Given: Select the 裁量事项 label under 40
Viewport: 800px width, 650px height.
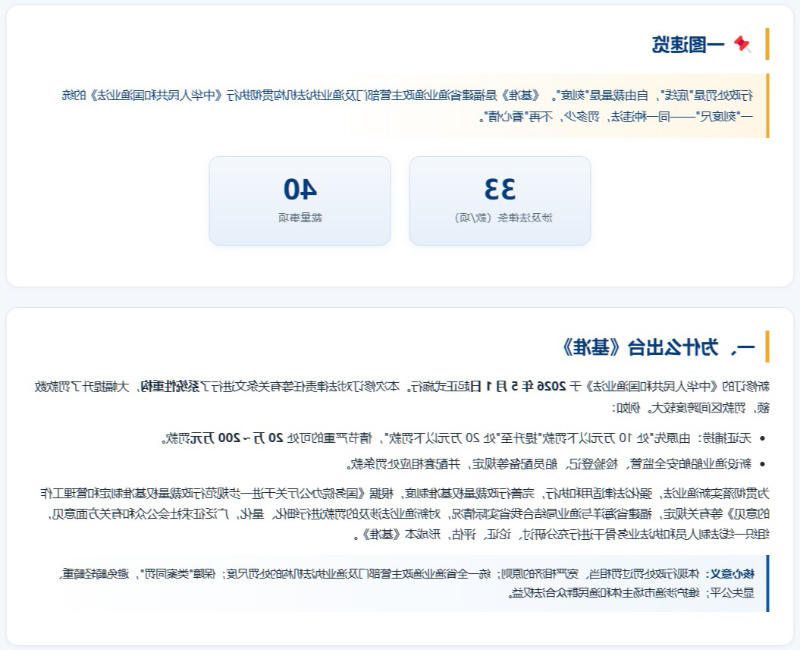Looking at the screenshot, I should (x=300, y=218).
